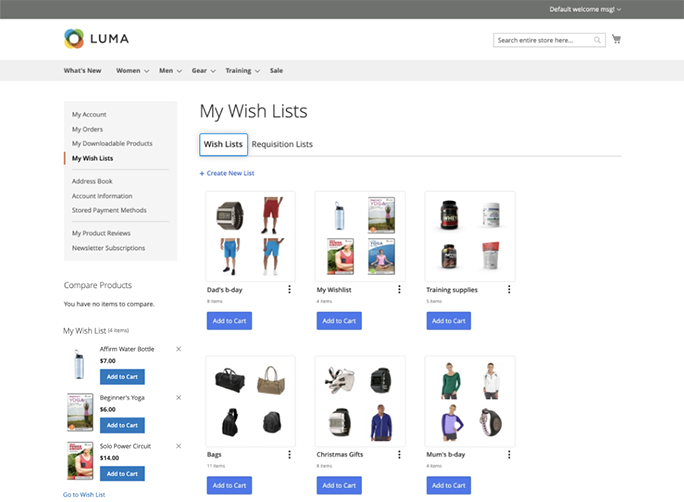Open Address Book in the account sidebar

(92, 181)
